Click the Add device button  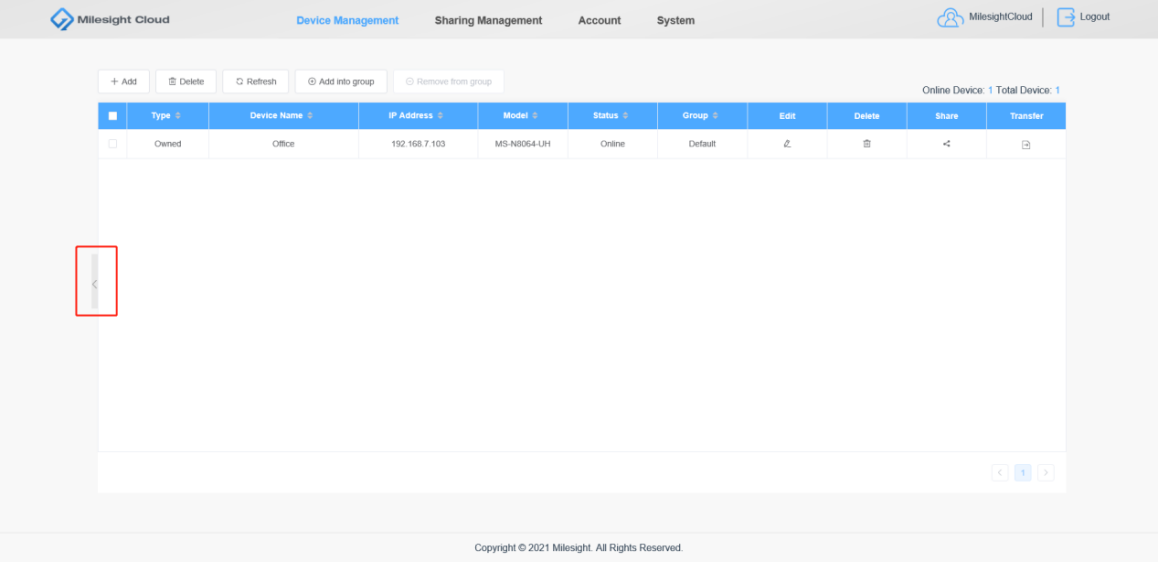123,81
